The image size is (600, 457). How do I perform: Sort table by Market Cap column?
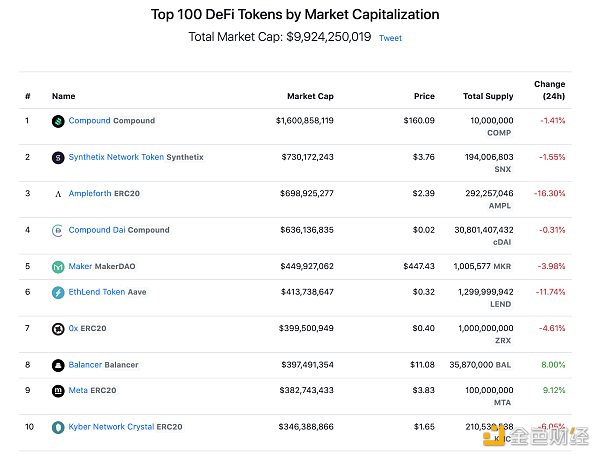tap(311, 97)
